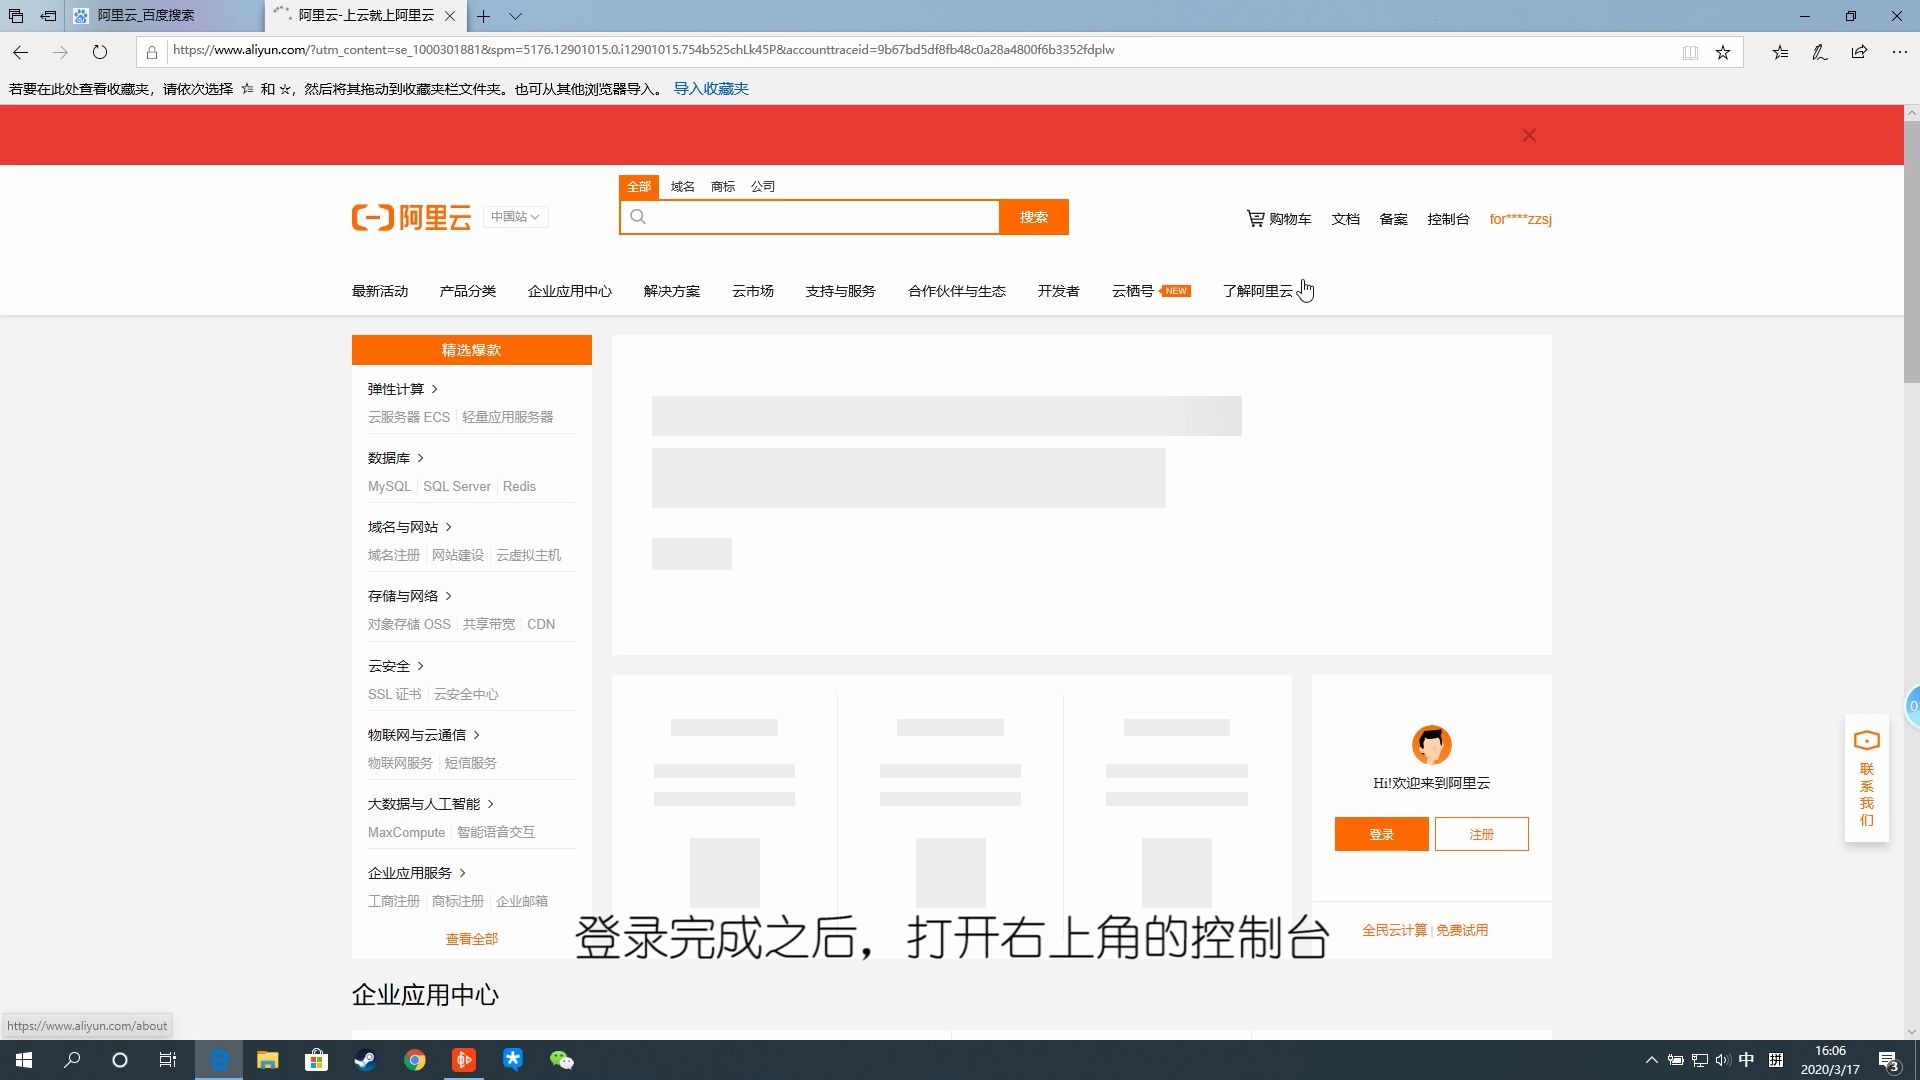Image resolution: width=1920 pixels, height=1080 pixels.
Task: Refresh the page with reload icon
Action: pos(100,52)
